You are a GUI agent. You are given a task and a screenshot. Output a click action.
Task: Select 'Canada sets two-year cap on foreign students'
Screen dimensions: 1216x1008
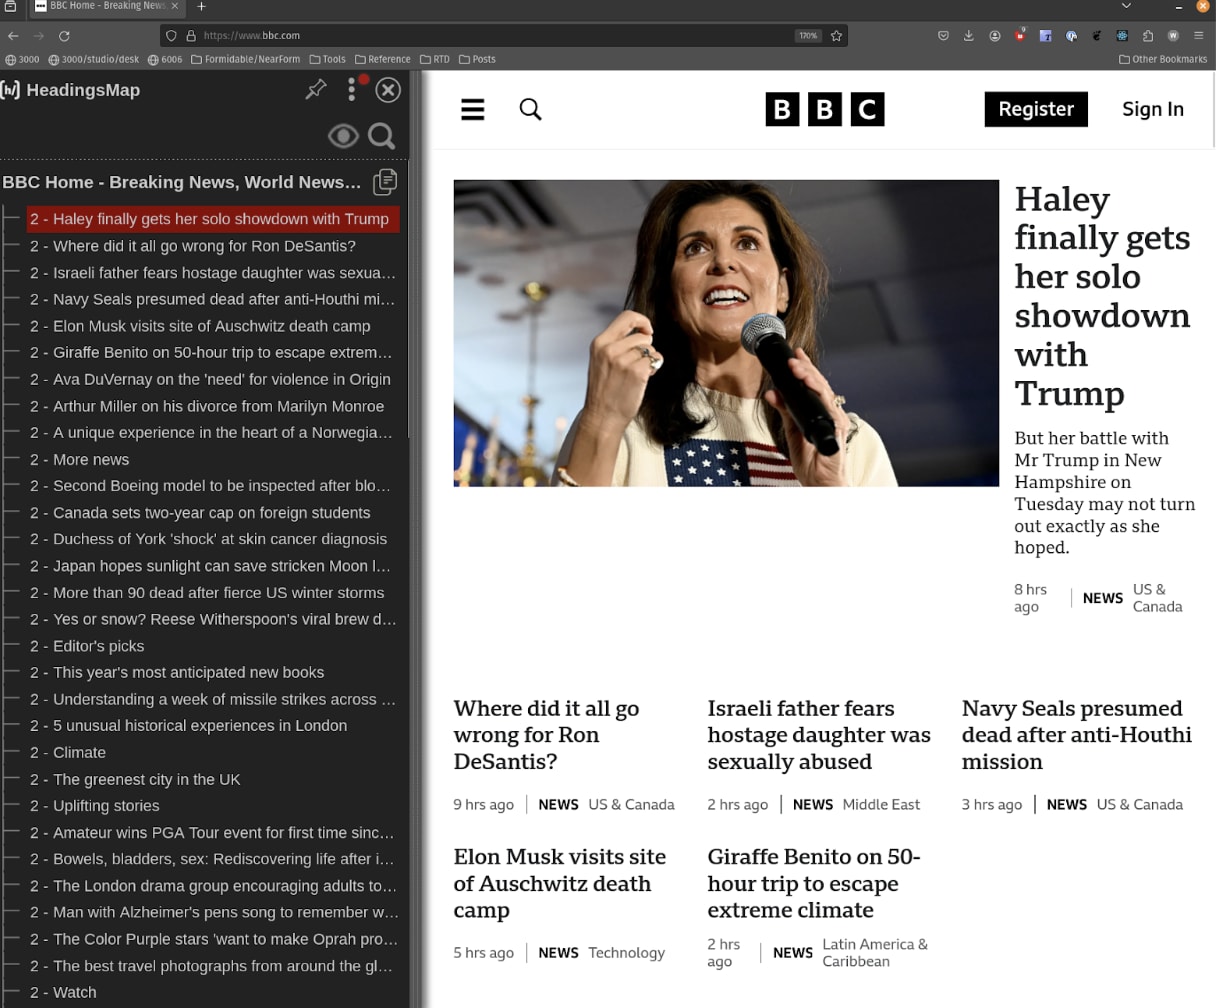(x=200, y=513)
